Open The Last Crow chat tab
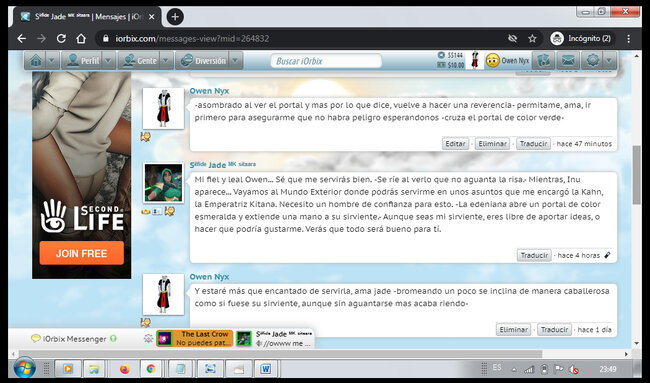The width and height of the screenshot is (650, 383). (x=195, y=339)
